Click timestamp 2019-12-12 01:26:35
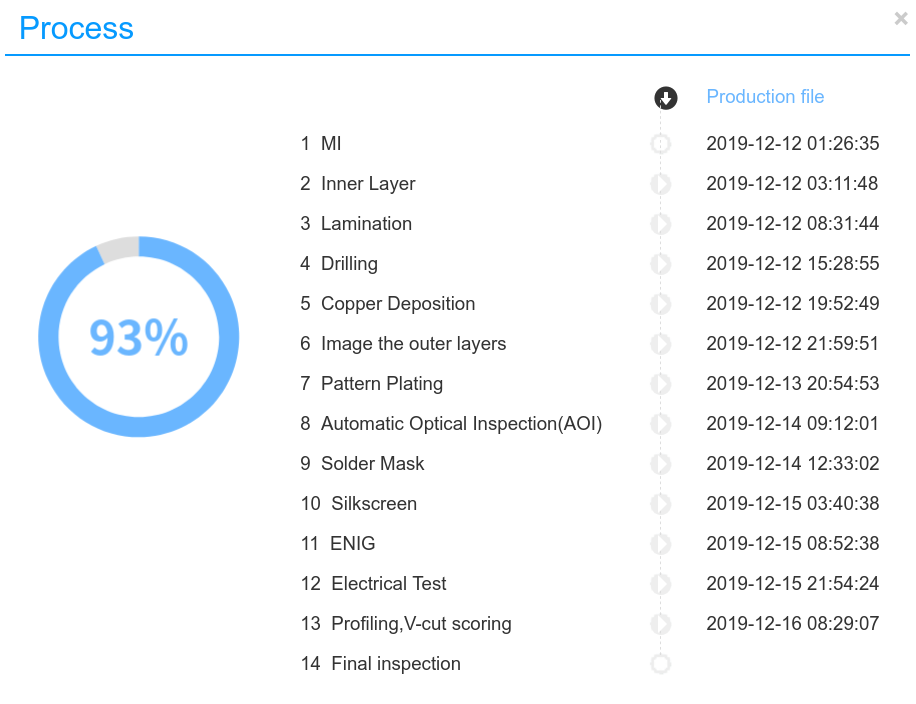Image resolution: width=916 pixels, height=704 pixels. (793, 143)
